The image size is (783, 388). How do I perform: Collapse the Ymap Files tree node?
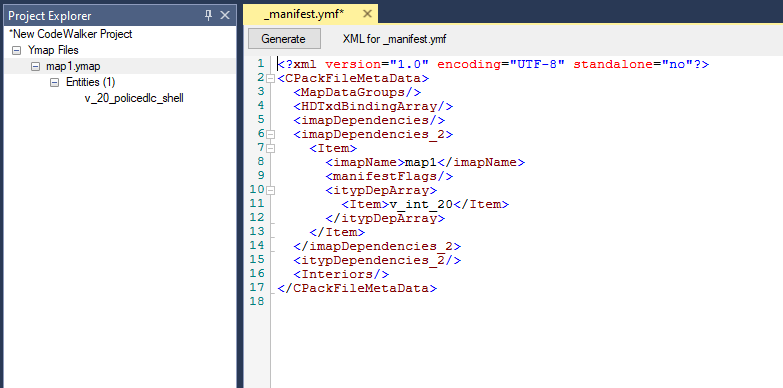[16, 50]
